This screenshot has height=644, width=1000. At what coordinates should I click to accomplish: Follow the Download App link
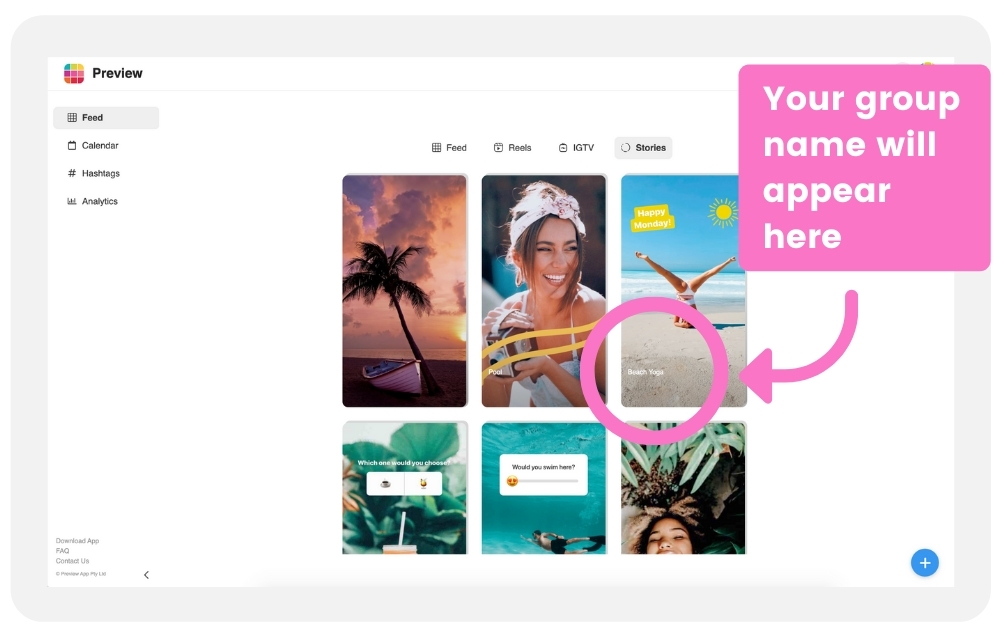point(77,541)
